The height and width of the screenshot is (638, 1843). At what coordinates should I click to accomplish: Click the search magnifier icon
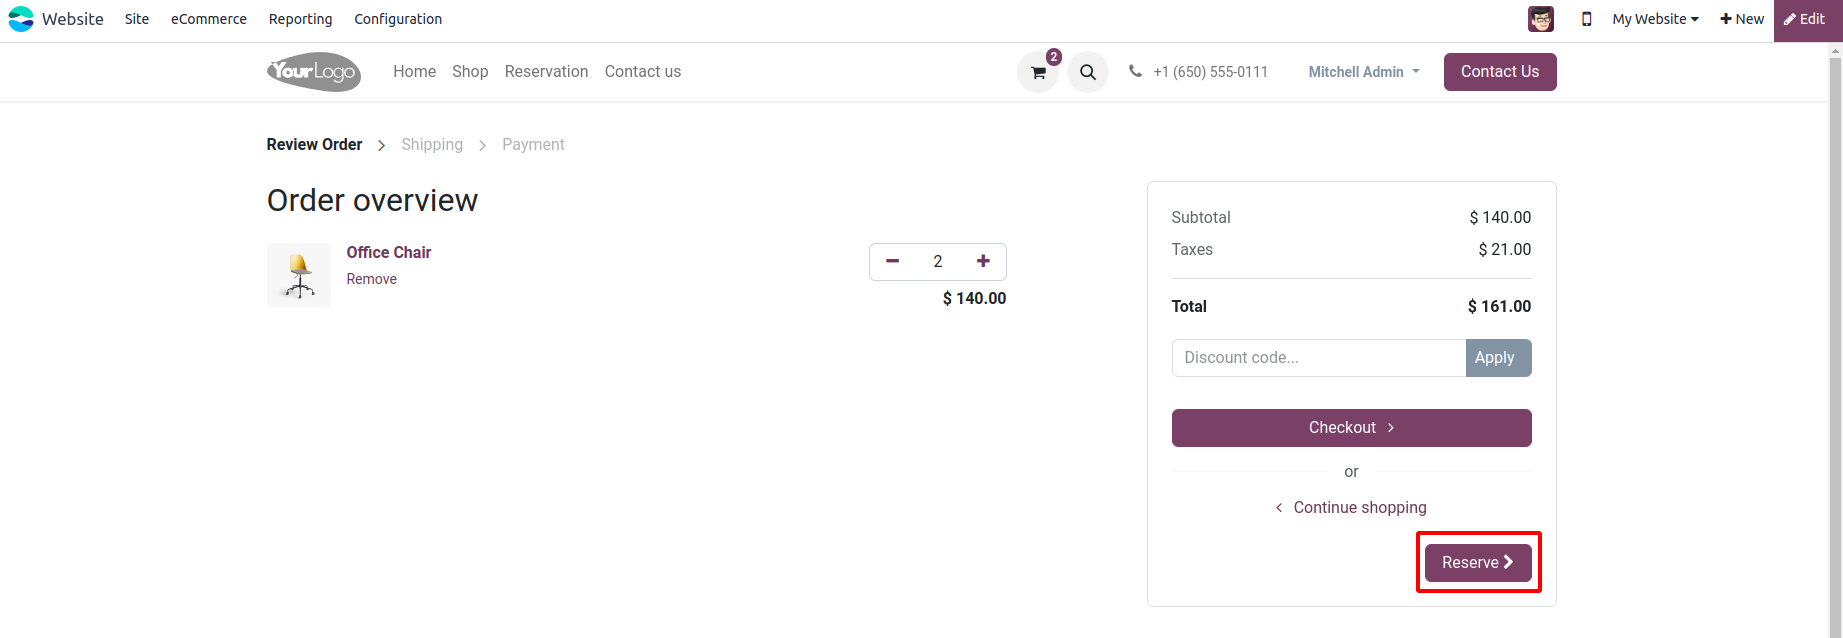click(1088, 72)
